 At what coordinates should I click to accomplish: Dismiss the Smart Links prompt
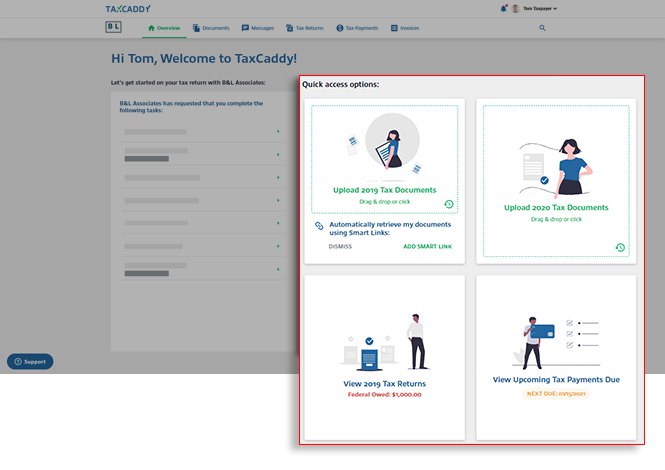click(x=340, y=246)
